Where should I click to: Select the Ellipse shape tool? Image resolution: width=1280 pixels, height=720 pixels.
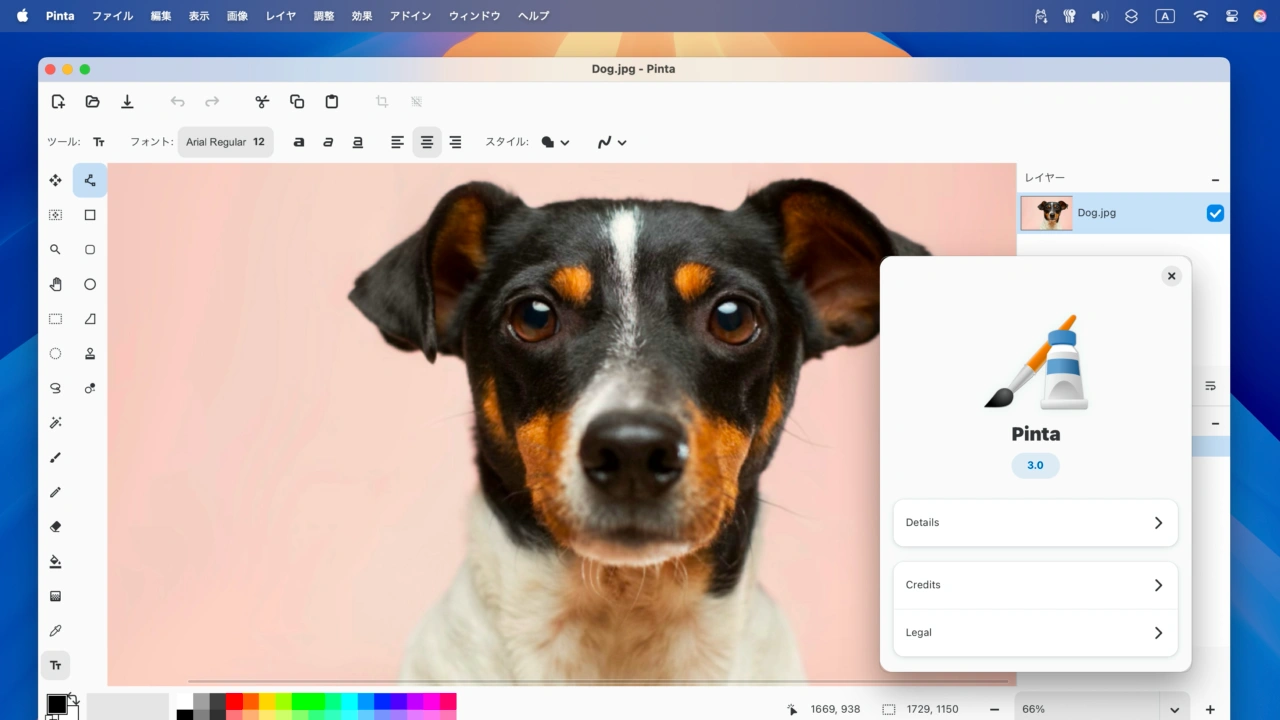tap(90, 285)
